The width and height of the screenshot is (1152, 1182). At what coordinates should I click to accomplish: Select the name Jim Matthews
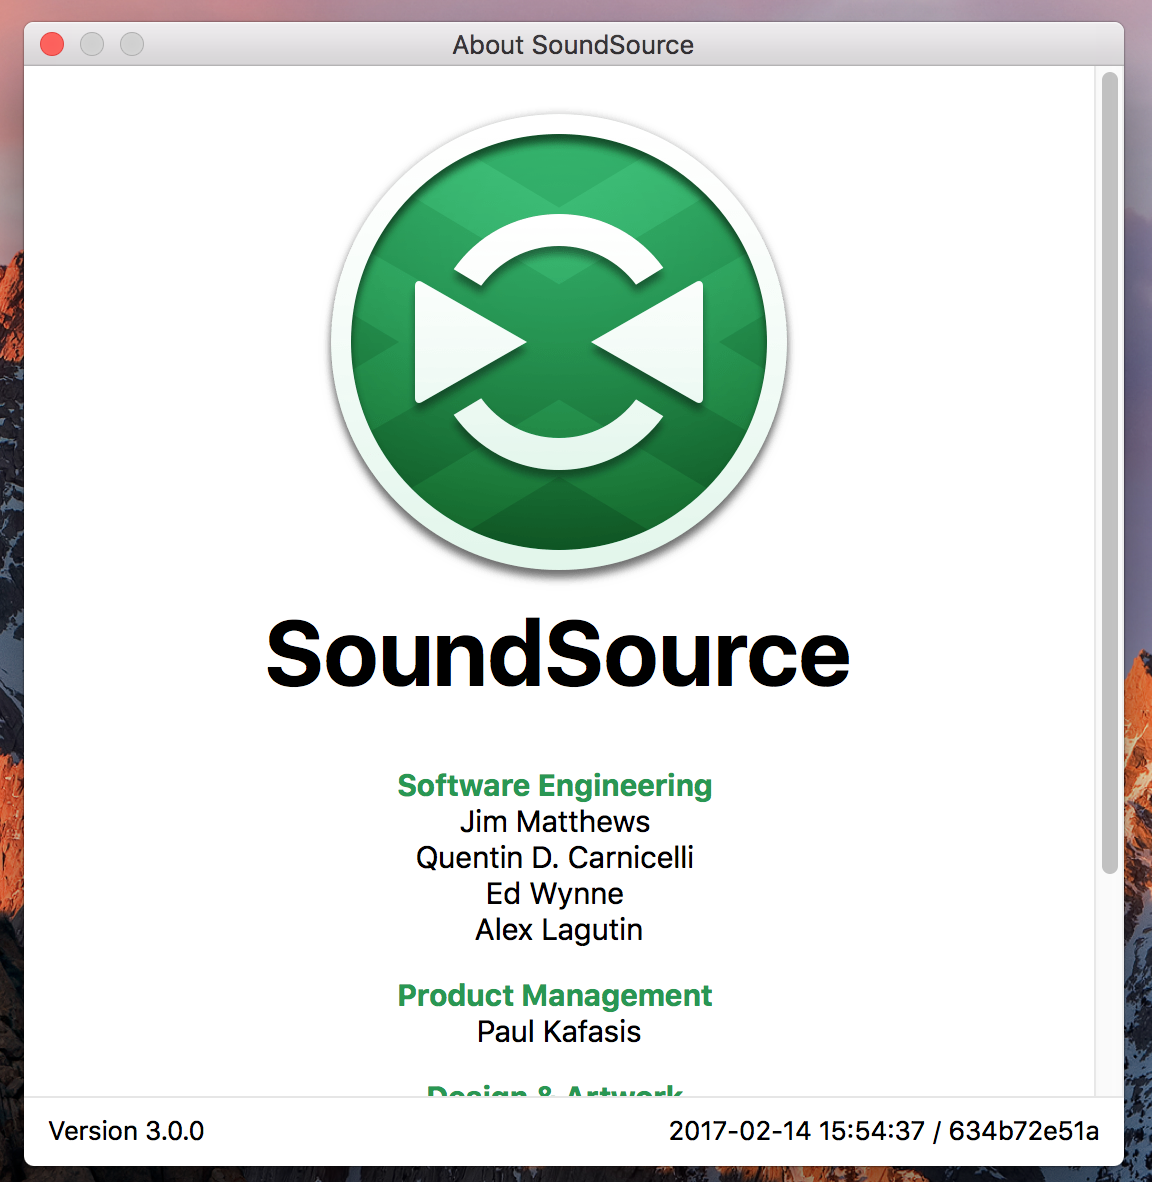[555, 822]
